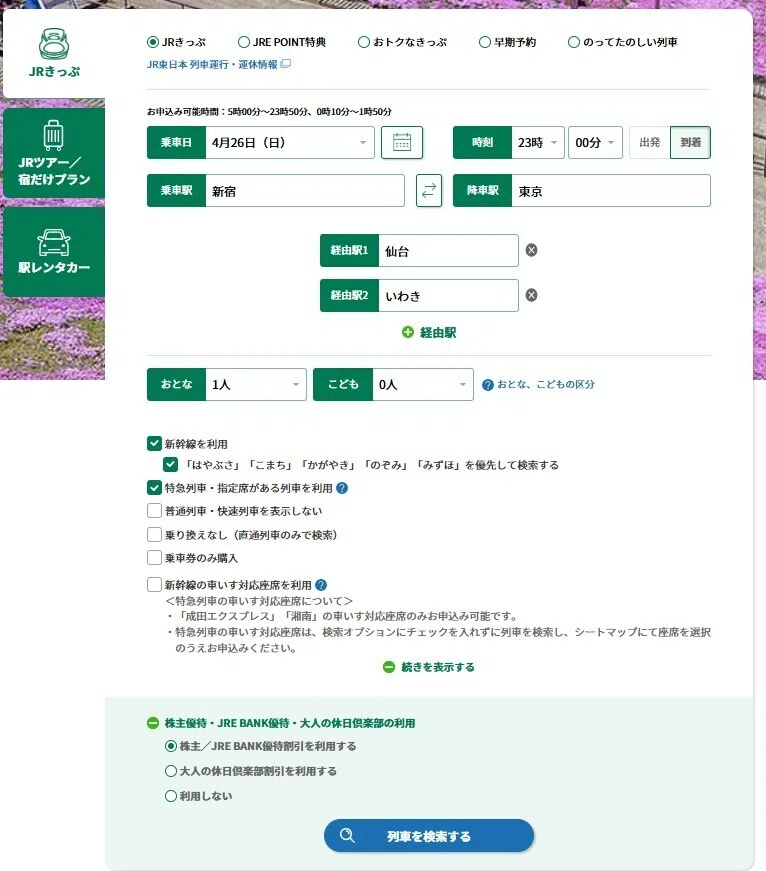Click 経由駅1 field containing 仙台

(448, 251)
